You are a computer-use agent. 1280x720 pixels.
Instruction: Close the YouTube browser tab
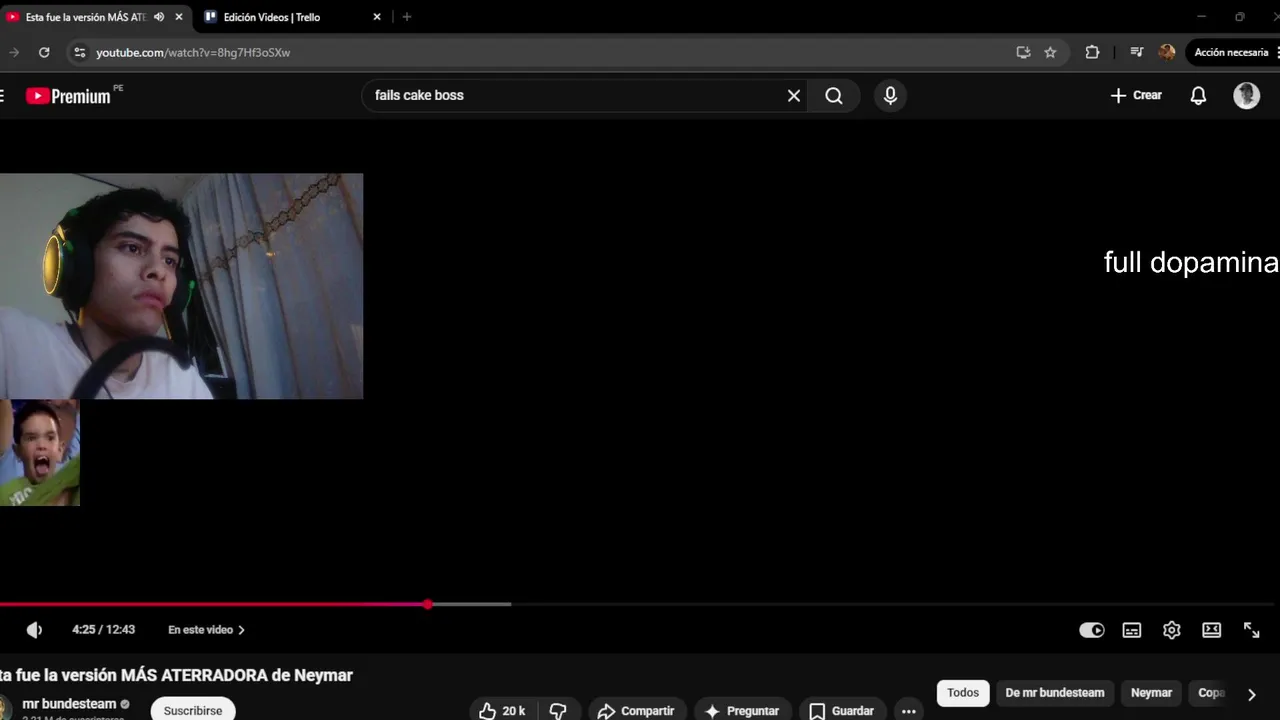pos(179,17)
